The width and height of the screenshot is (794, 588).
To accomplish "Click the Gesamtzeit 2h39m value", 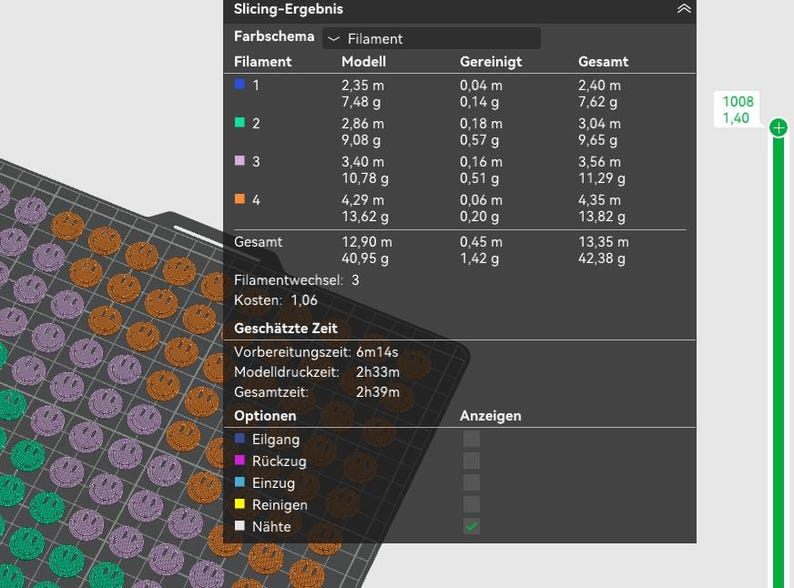I will tap(378, 393).
